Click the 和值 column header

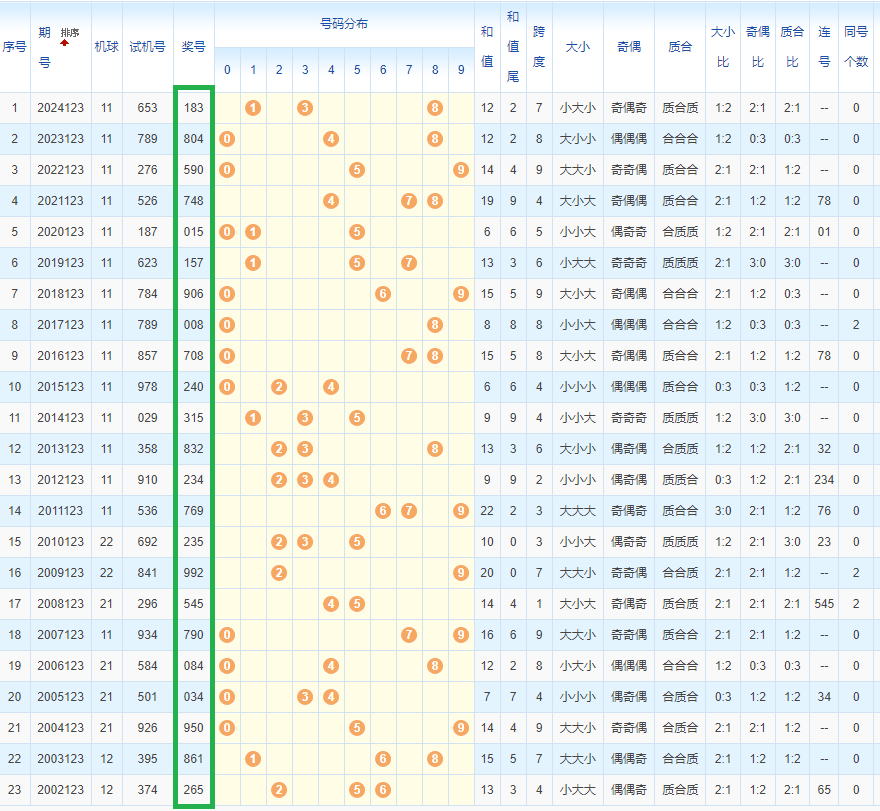tap(487, 47)
